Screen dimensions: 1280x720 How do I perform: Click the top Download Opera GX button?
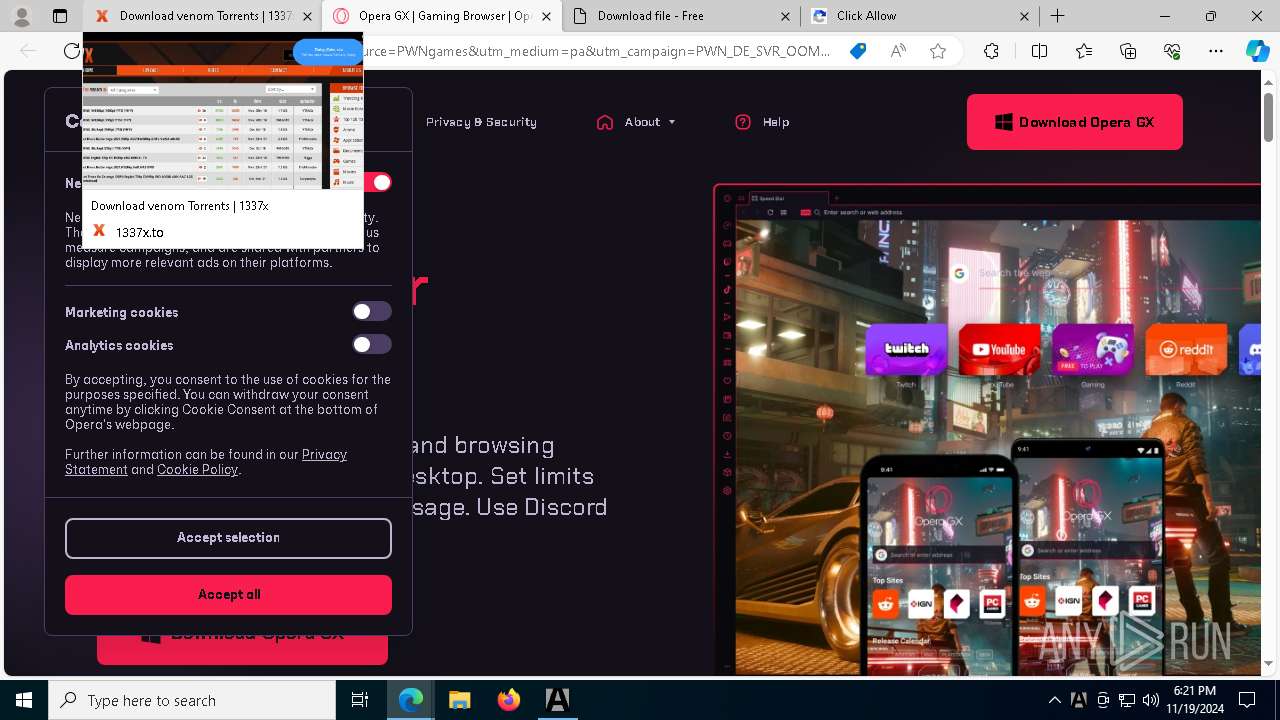click(1075, 122)
